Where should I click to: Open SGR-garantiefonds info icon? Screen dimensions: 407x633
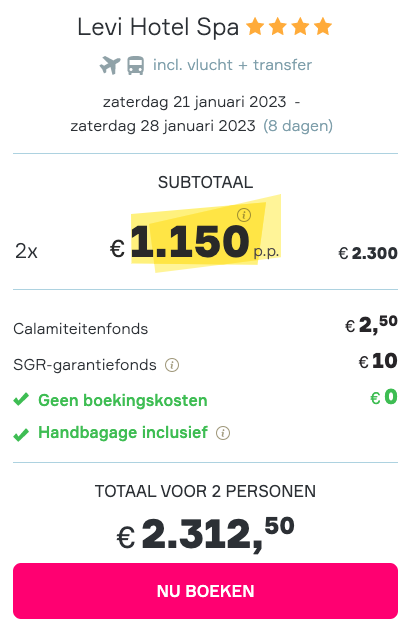(172, 365)
